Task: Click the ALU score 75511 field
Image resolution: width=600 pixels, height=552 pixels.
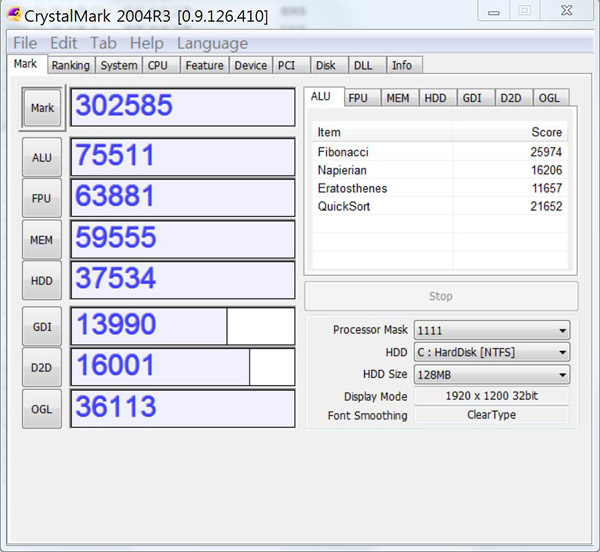Action: 183,157
